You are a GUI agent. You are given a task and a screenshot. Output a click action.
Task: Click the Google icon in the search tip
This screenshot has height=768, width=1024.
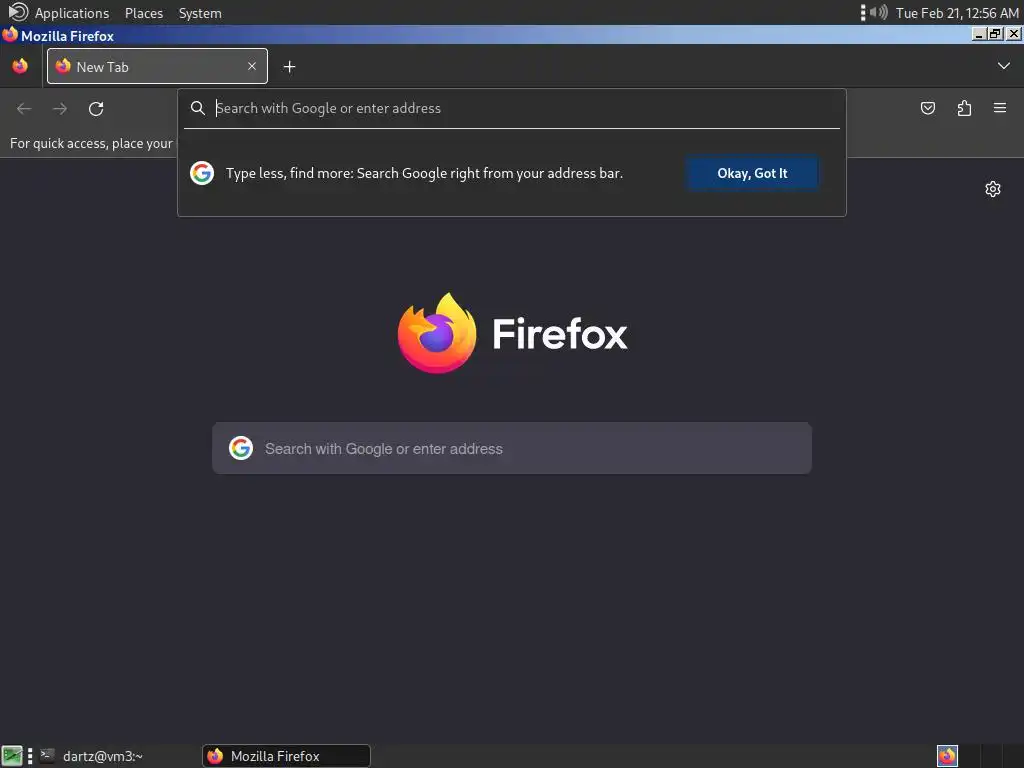coord(202,173)
